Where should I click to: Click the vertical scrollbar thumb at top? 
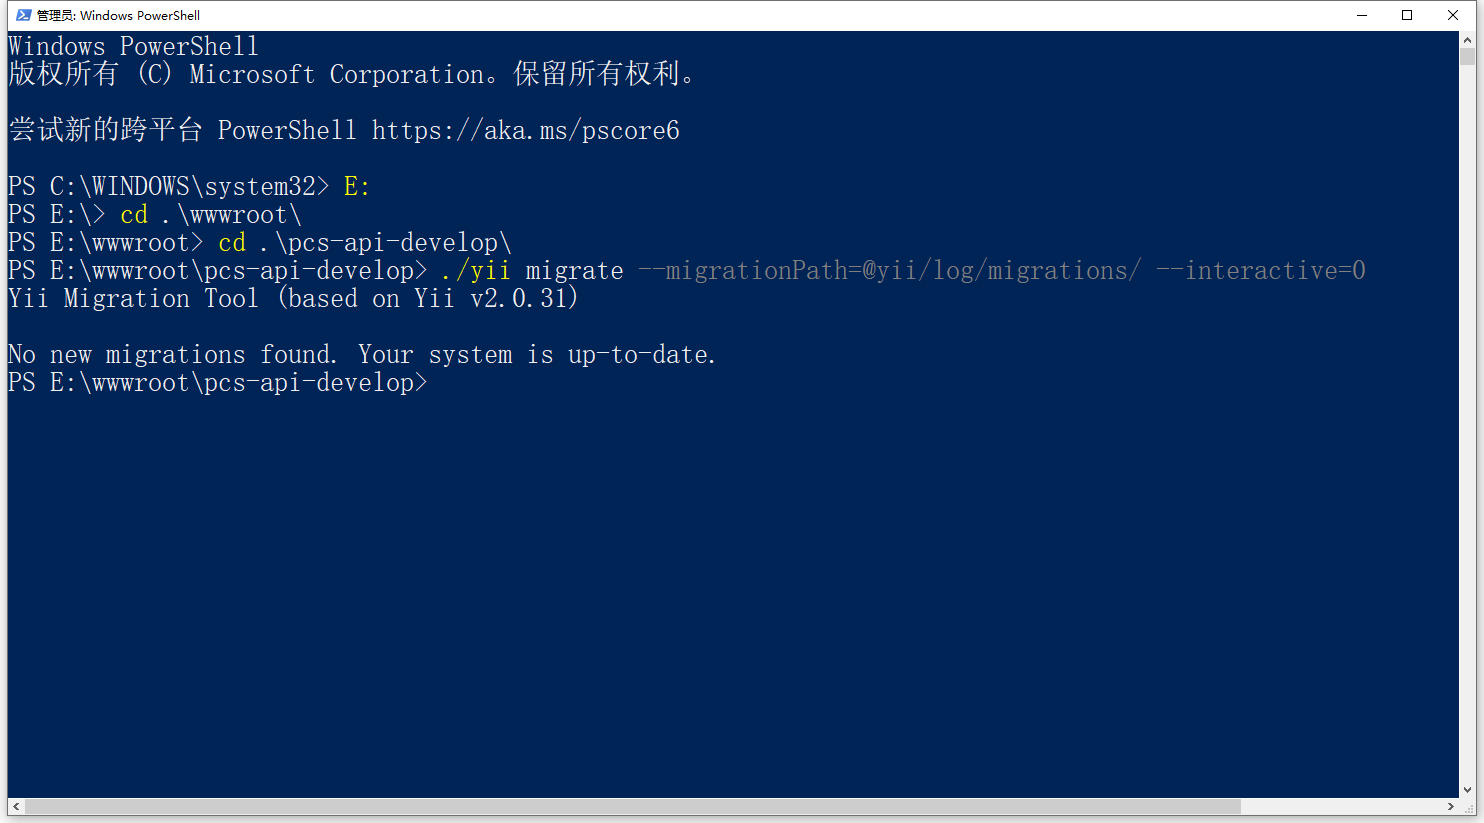pyautogui.click(x=1467, y=57)
